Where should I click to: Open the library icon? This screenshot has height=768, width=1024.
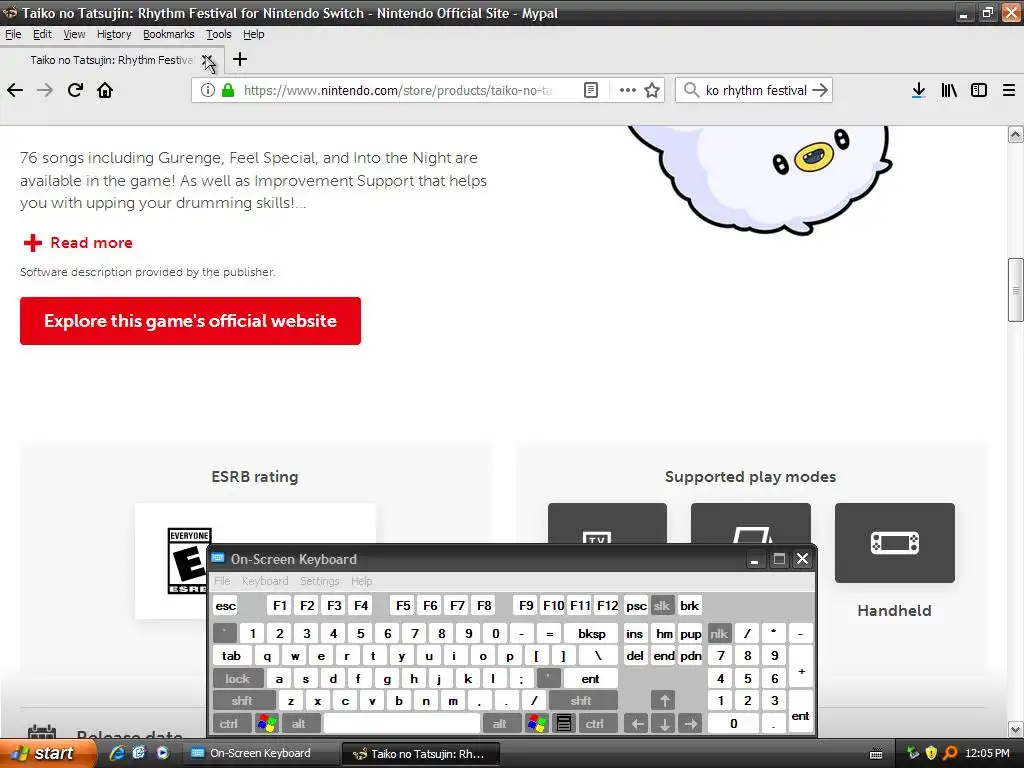(949, 90)
